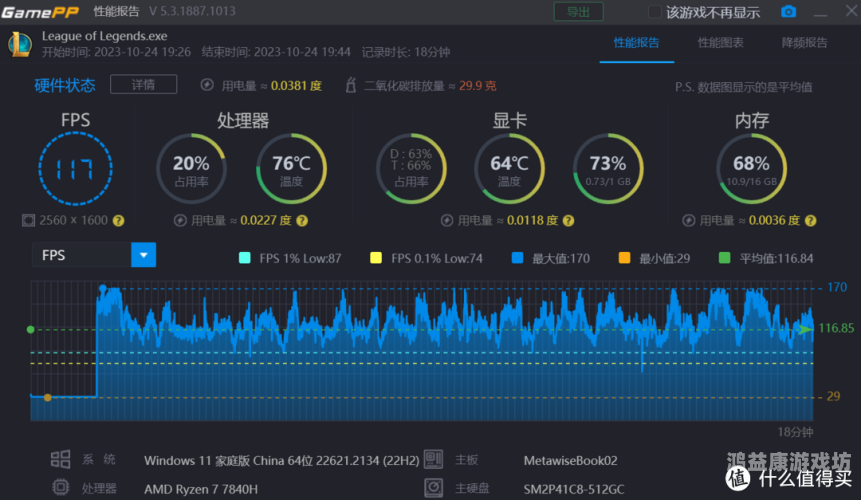Viewport: 861px width, 500px height.
Task: Click the MetawiseBook02 motherboard text
Action: point(571,460)
